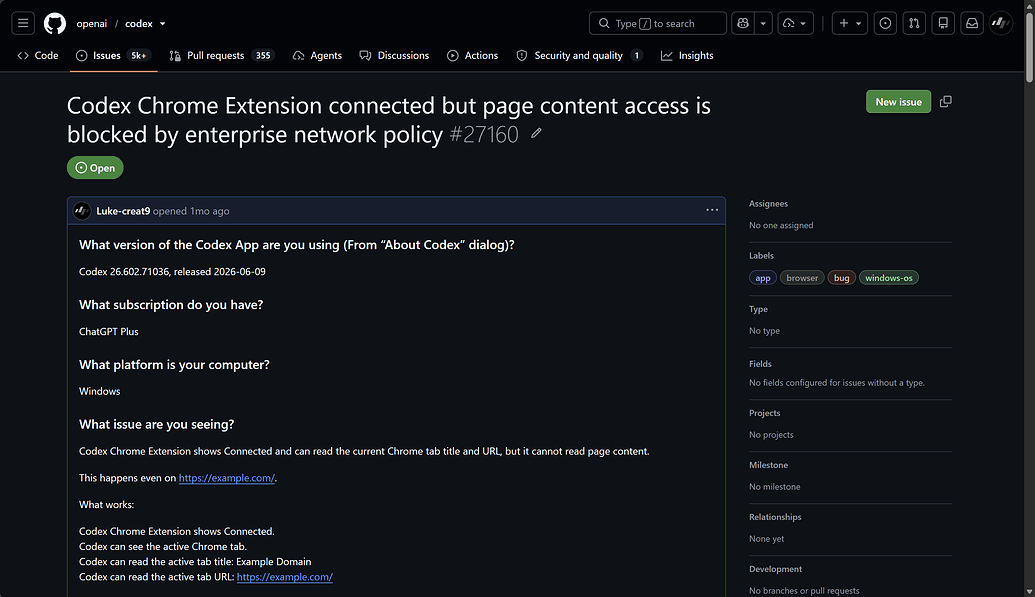
Task: Open the Security and quality tab
Action: click(x=580, y=55)
